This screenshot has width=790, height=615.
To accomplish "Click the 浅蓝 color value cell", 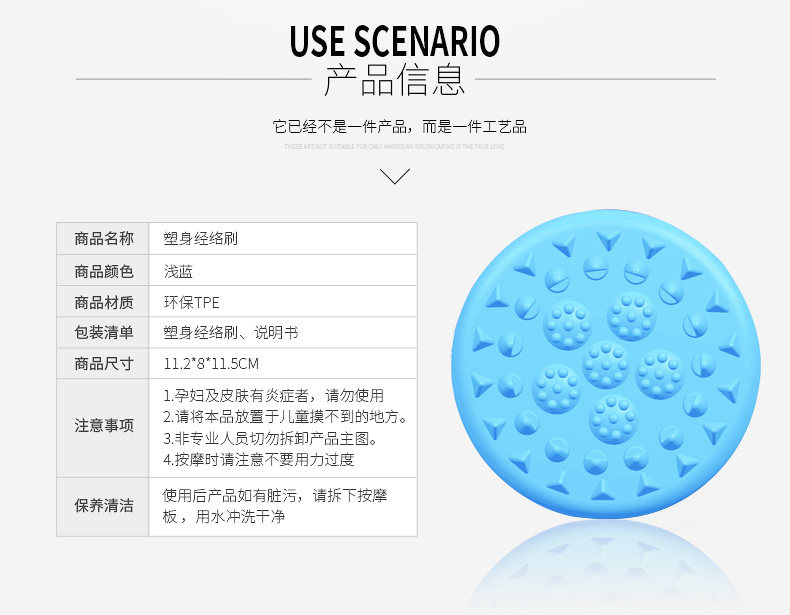I will click(x=179, y=270).
